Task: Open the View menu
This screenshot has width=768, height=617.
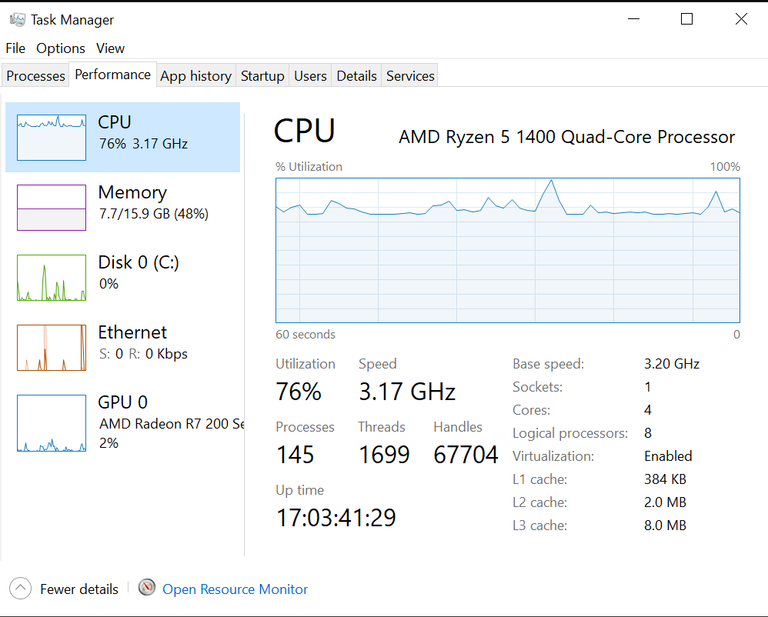Action: tap(110, 48)
